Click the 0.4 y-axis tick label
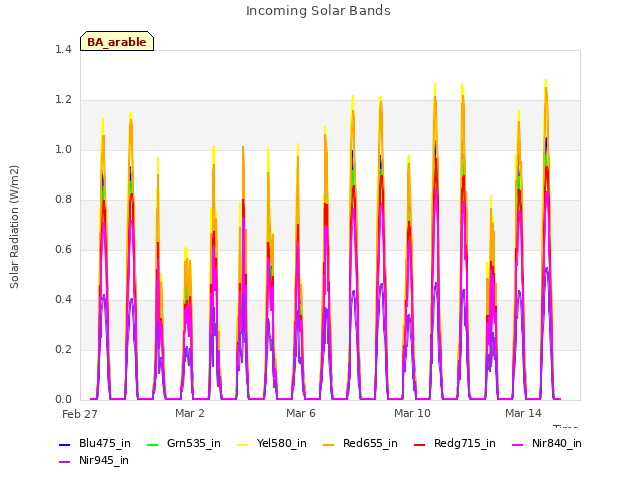 (x=63, y=300)
